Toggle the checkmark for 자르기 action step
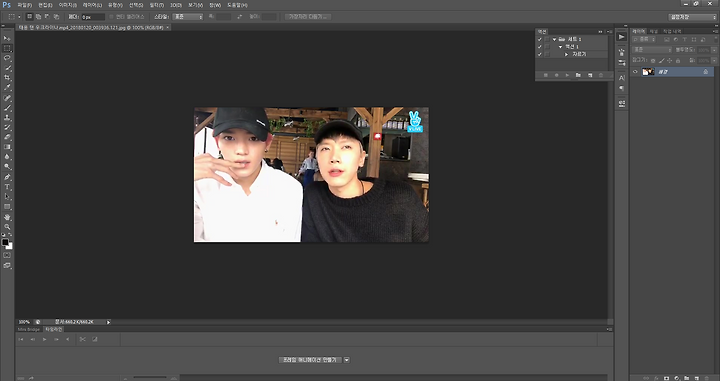The height and width of the screenshot is (381, 720). point(540,54)
